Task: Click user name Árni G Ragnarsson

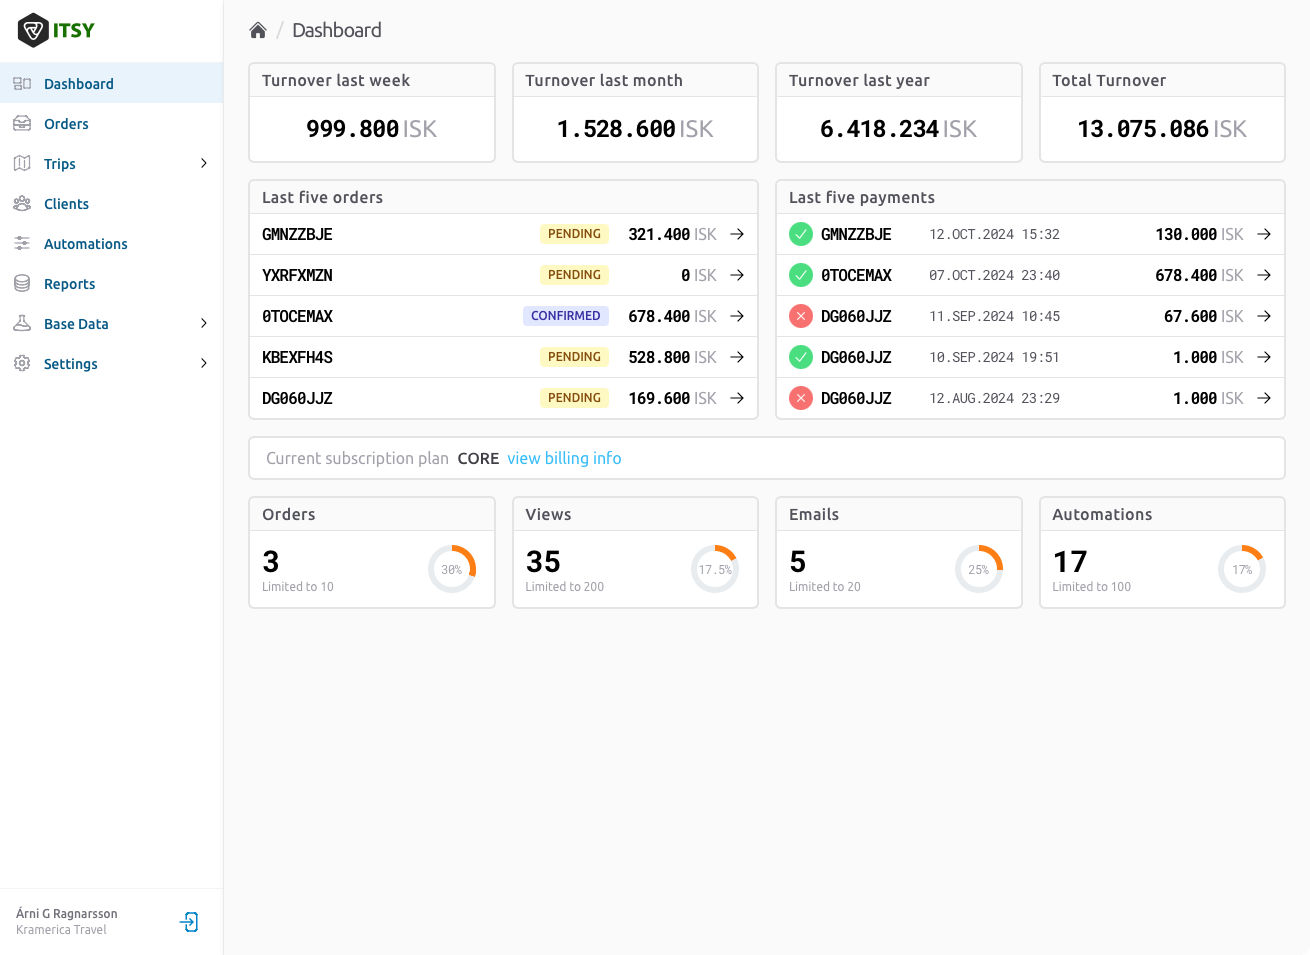Action: coord(67,913)
